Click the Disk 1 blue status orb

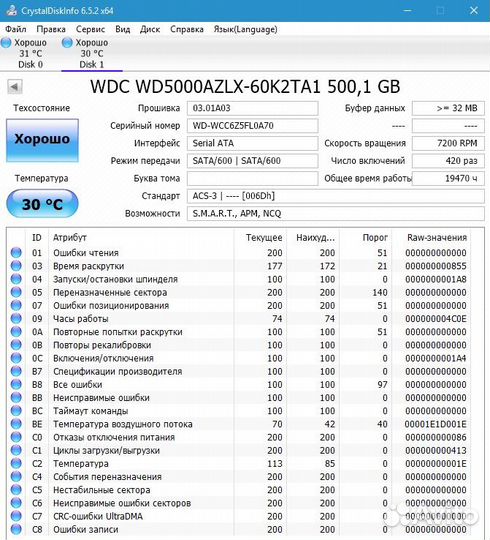pyautogui.click(x=67, y=43)
